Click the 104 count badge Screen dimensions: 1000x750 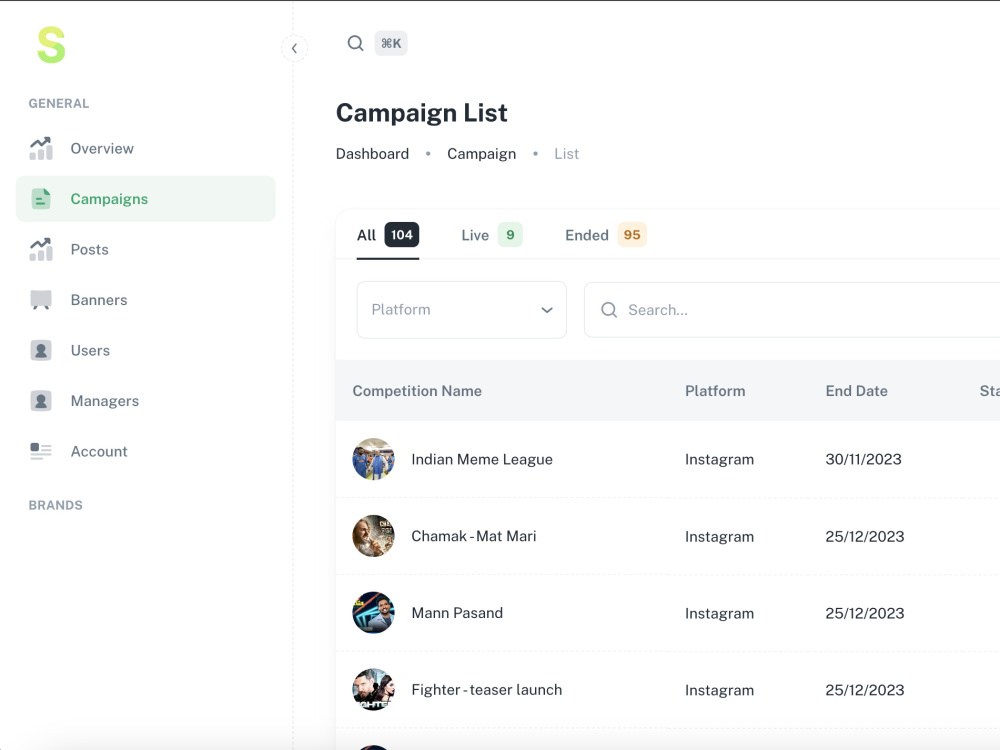point(402,235)
